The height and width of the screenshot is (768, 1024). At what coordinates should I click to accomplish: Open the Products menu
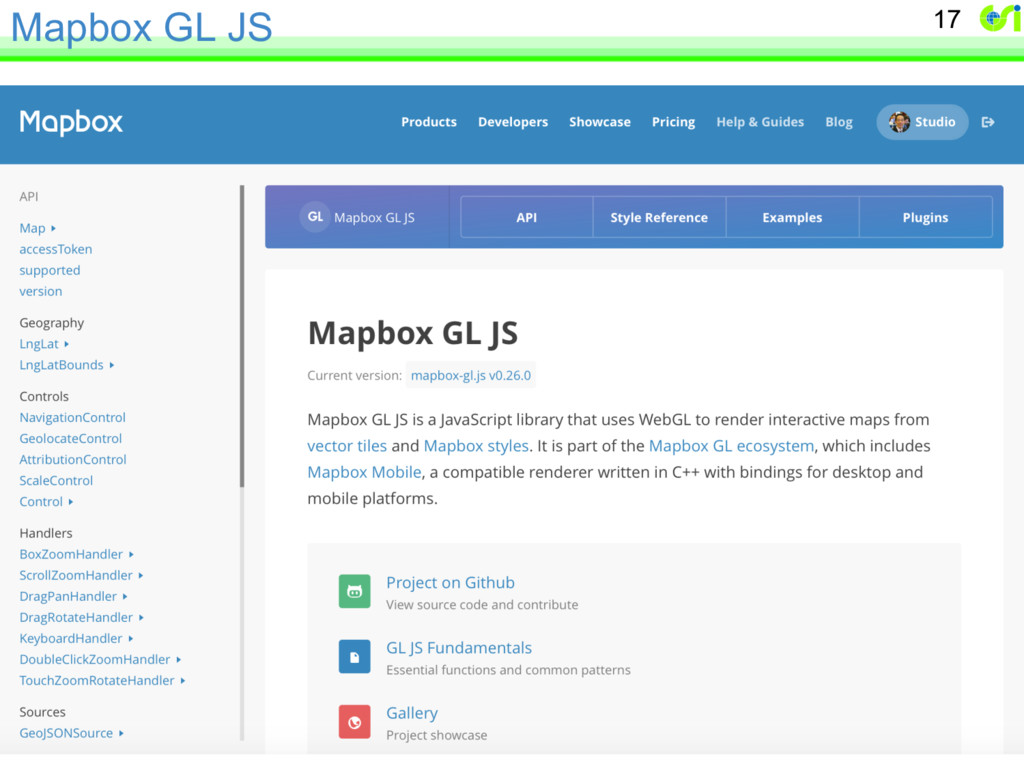428,122
